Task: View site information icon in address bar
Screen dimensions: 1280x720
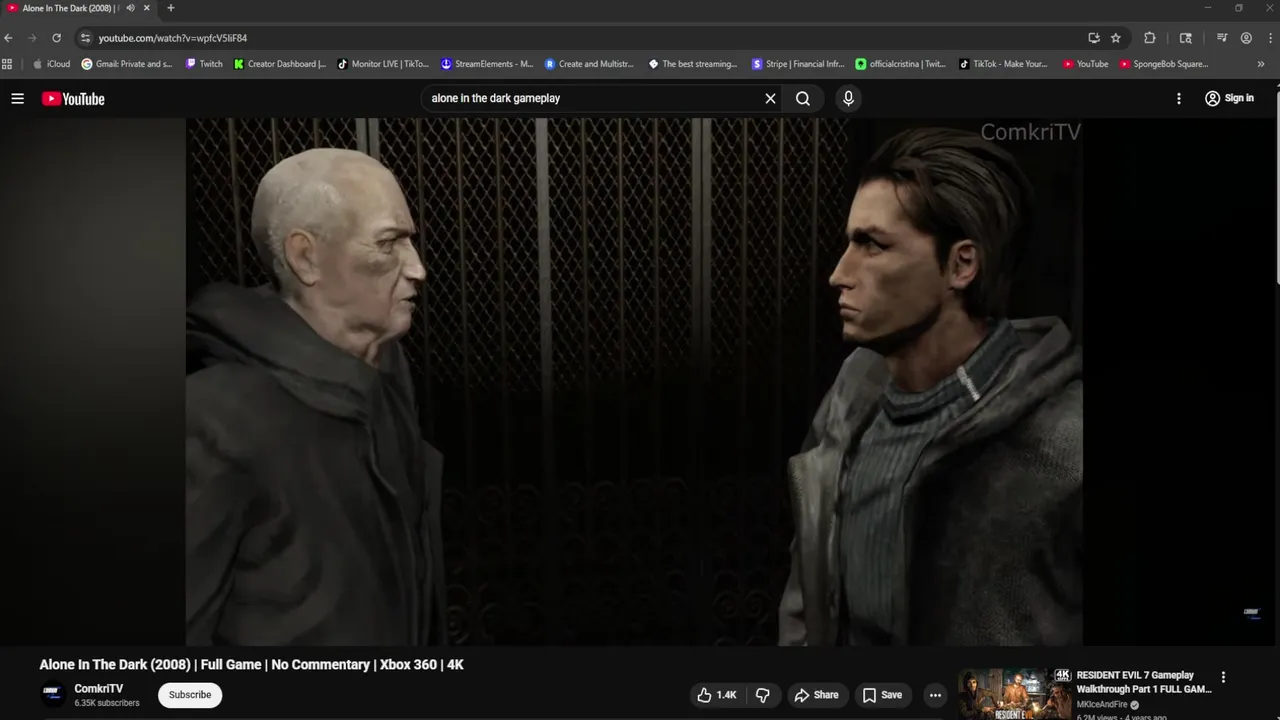Action: point(85,38)
